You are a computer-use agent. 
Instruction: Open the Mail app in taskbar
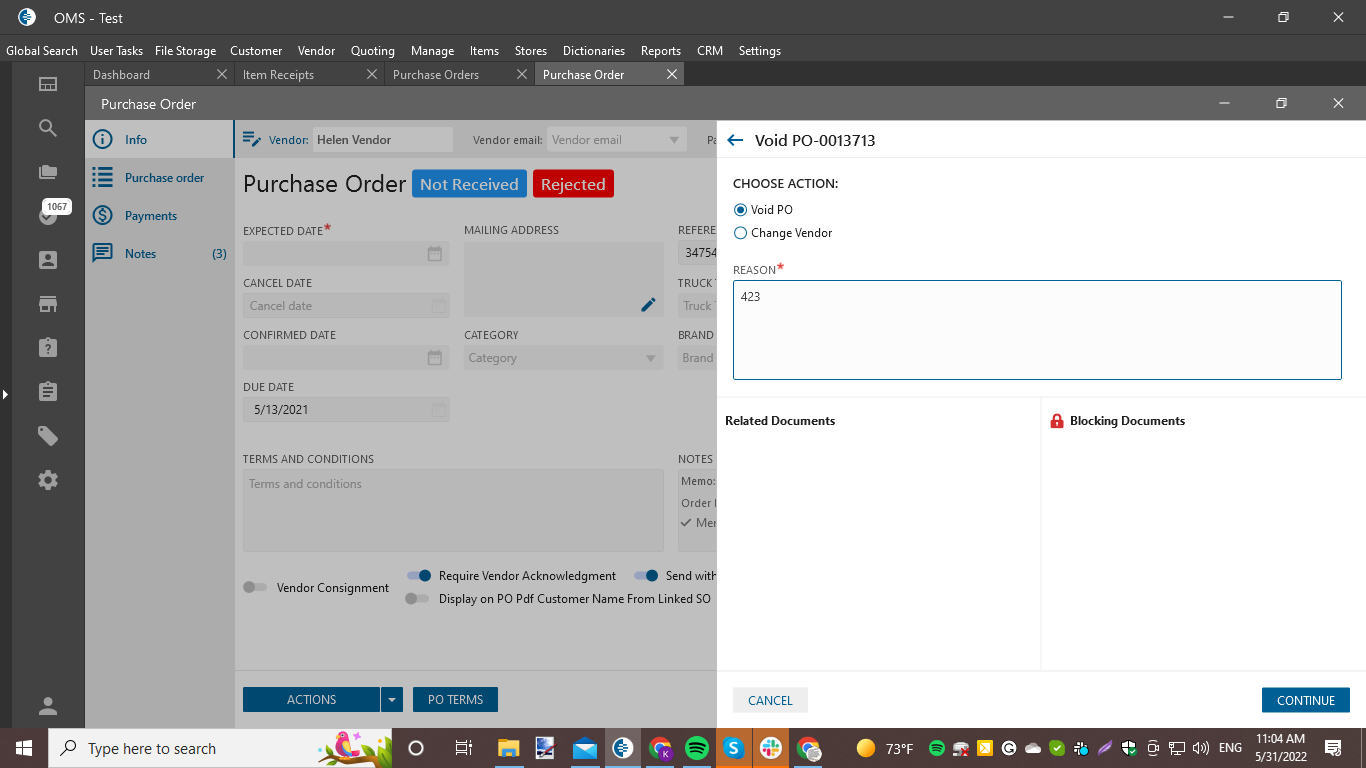585,748
